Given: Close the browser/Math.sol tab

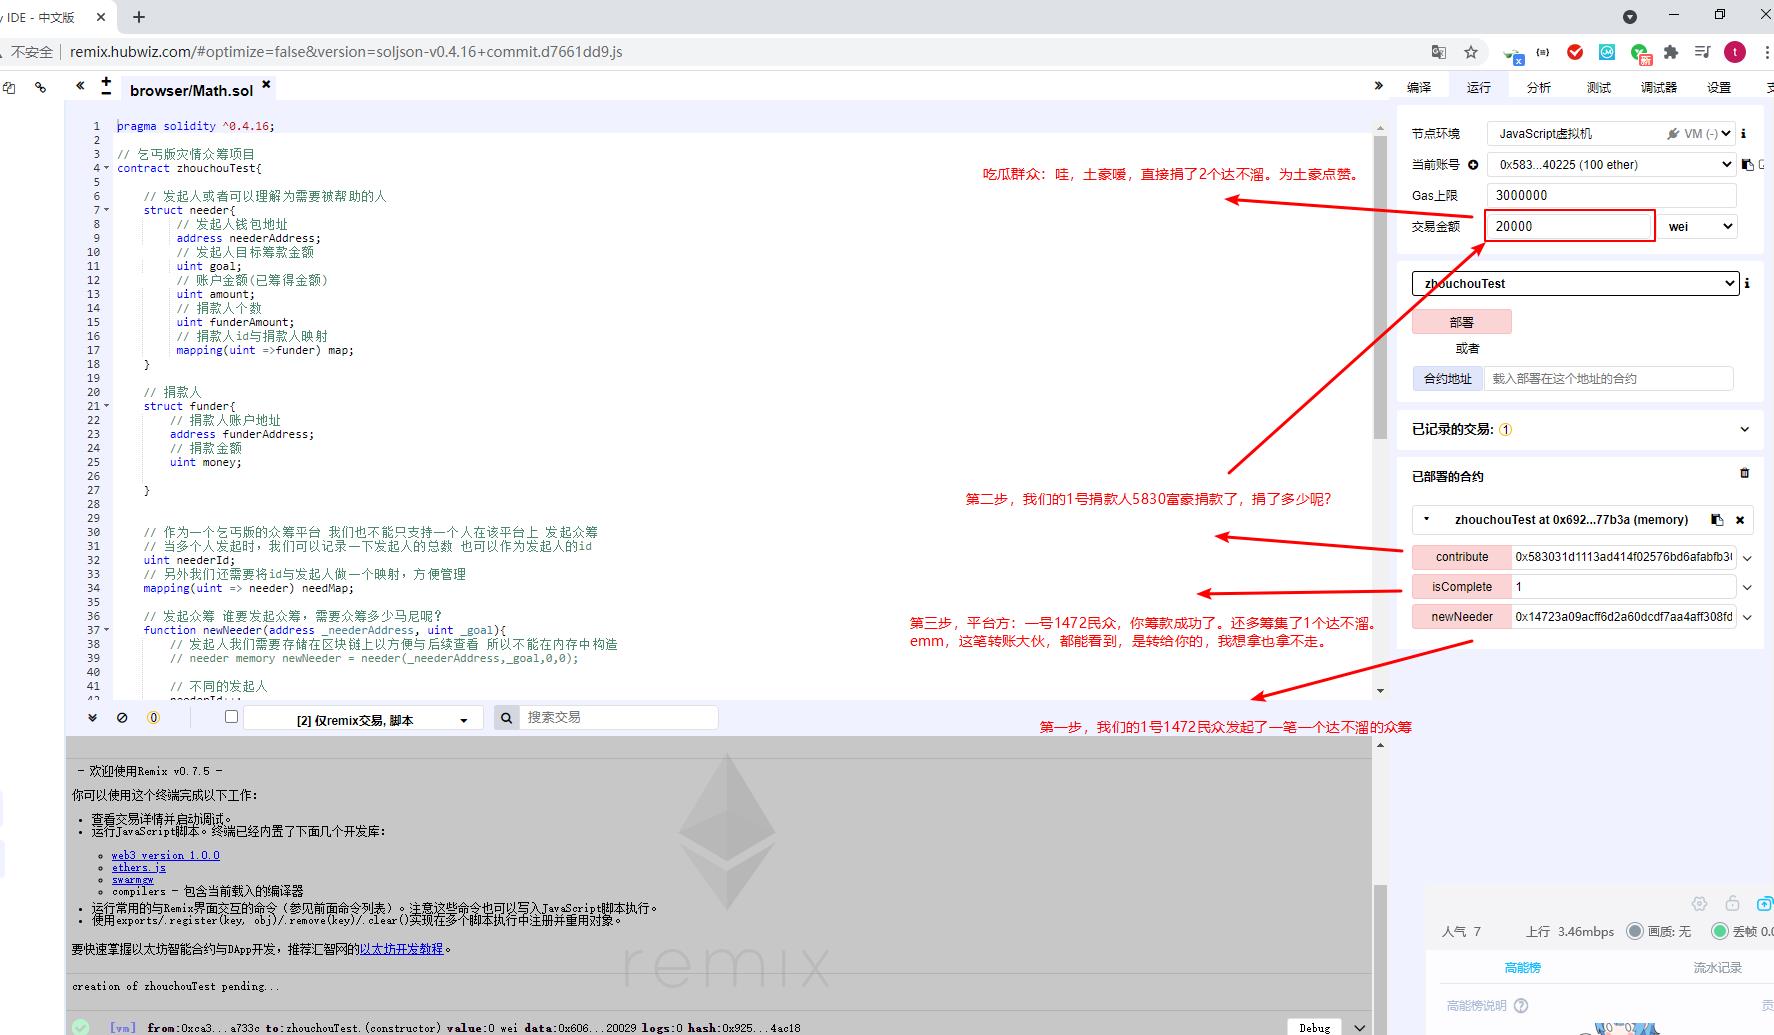Looking at the screenshot, I should tap(266, 85).
